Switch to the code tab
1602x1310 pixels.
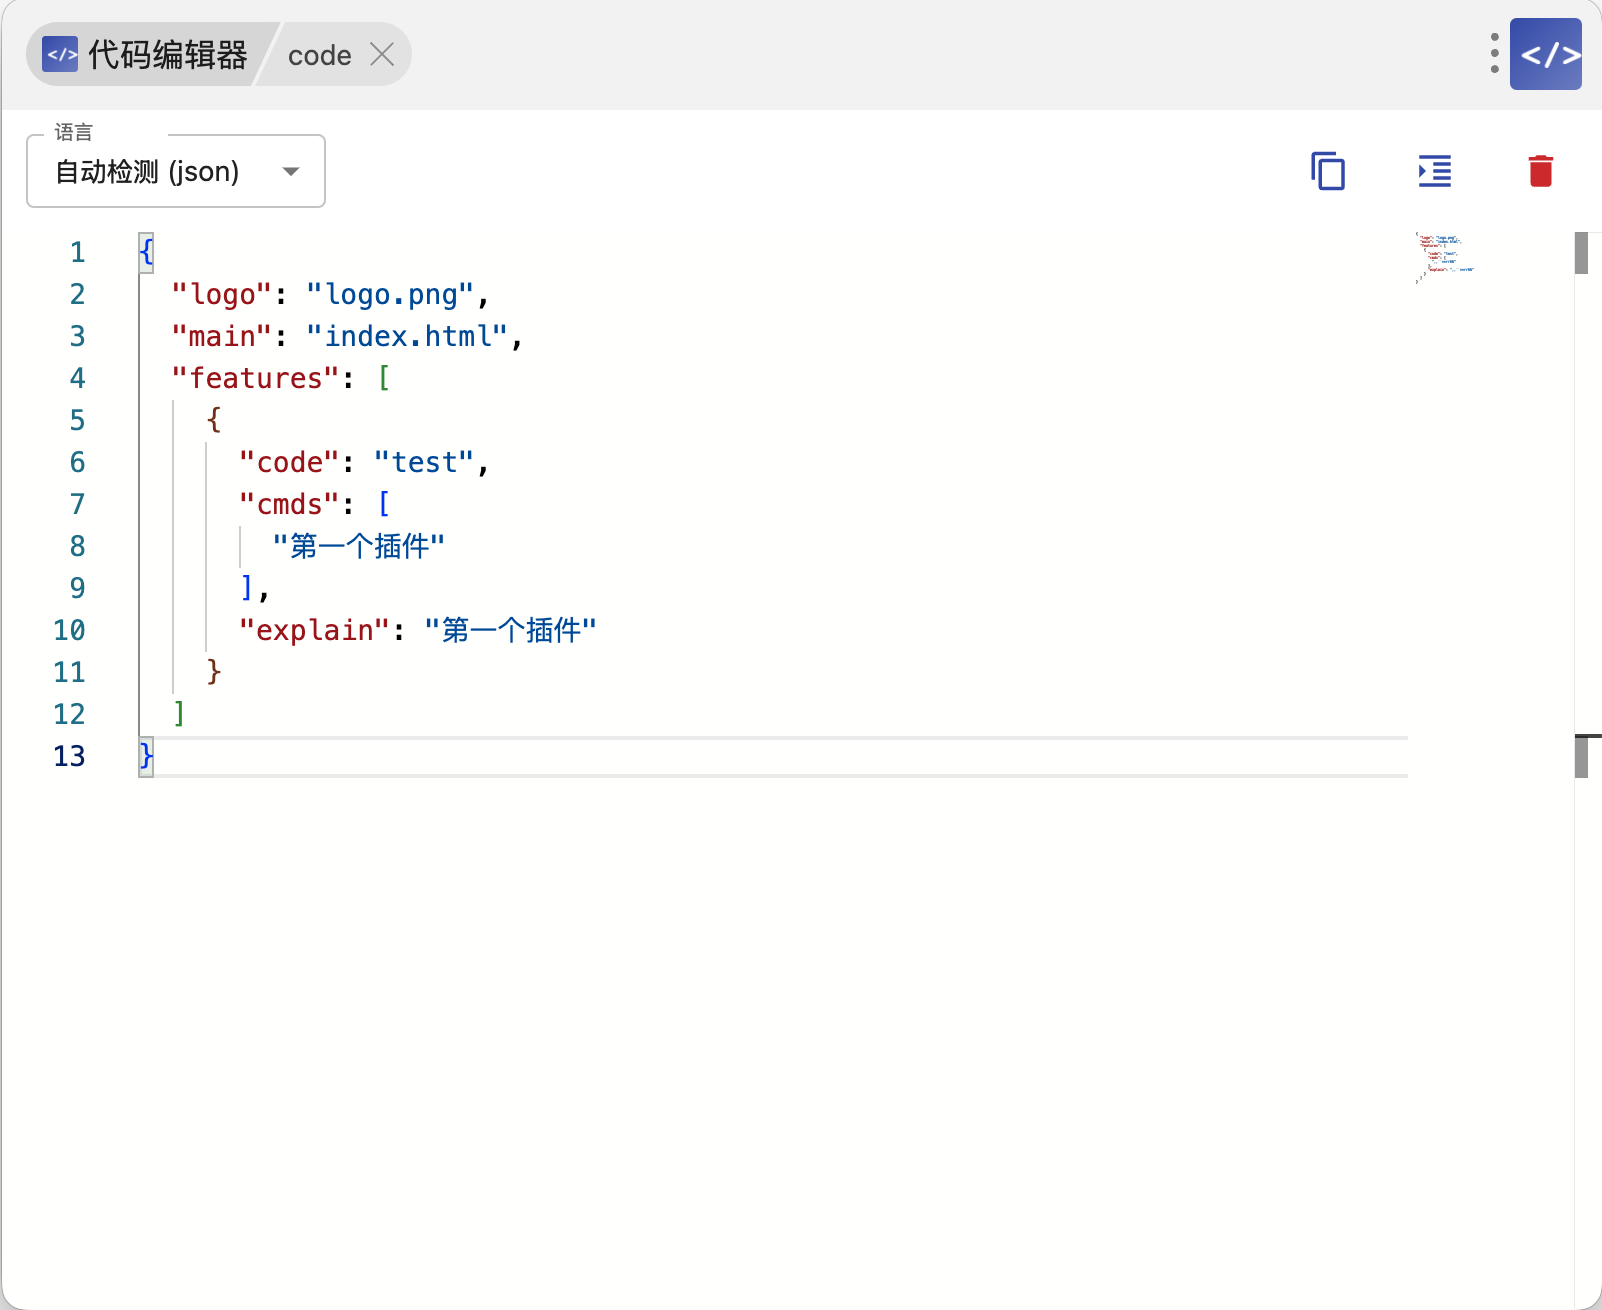pyautogui.click(x=319, y=55)
